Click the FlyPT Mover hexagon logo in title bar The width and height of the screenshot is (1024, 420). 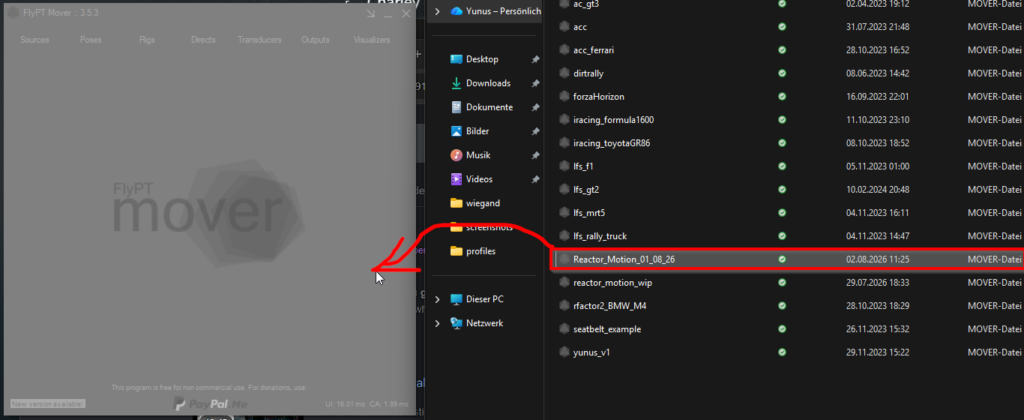[x=12, y=13]
